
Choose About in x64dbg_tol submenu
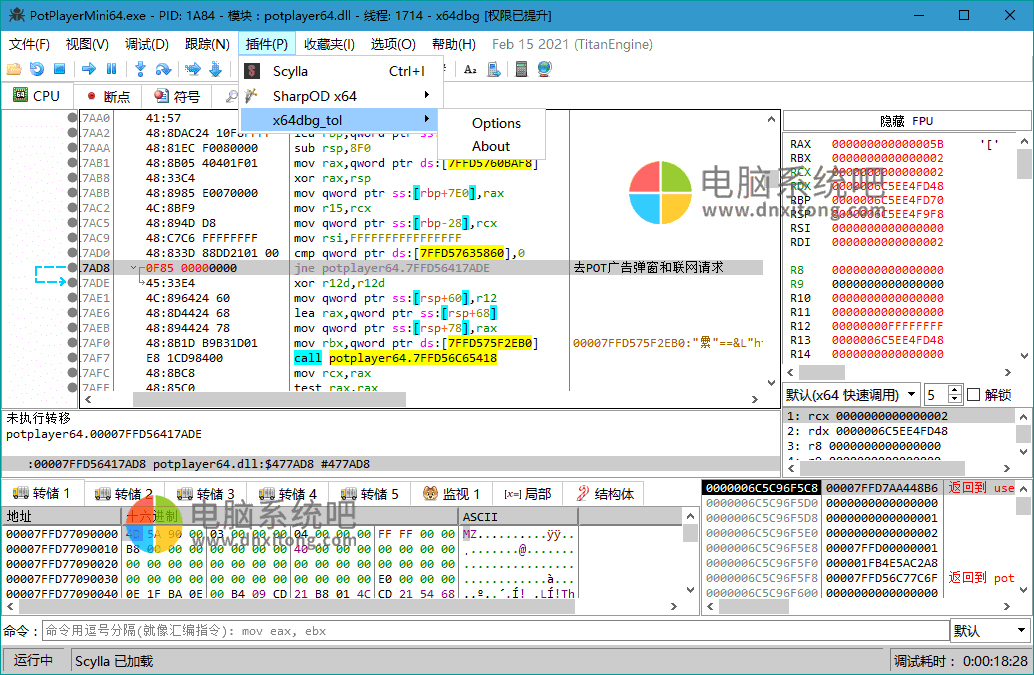491,146
